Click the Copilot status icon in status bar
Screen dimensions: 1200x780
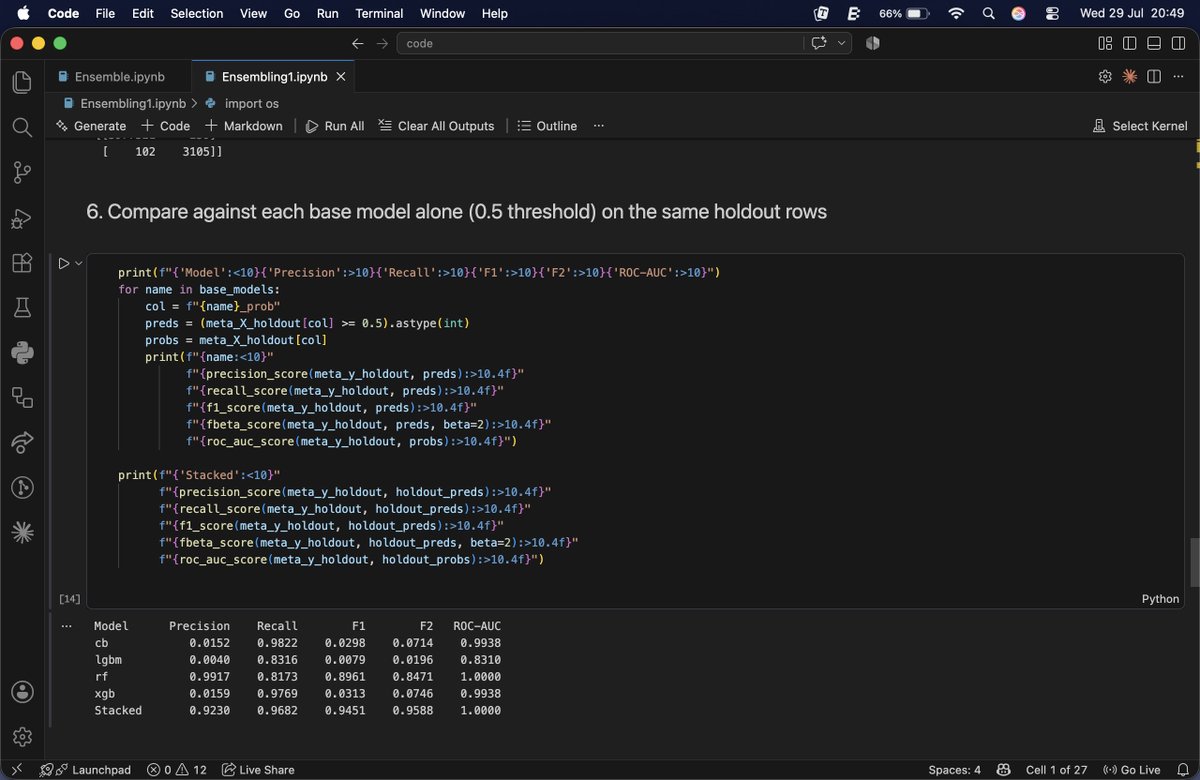tap(1005, 770)
